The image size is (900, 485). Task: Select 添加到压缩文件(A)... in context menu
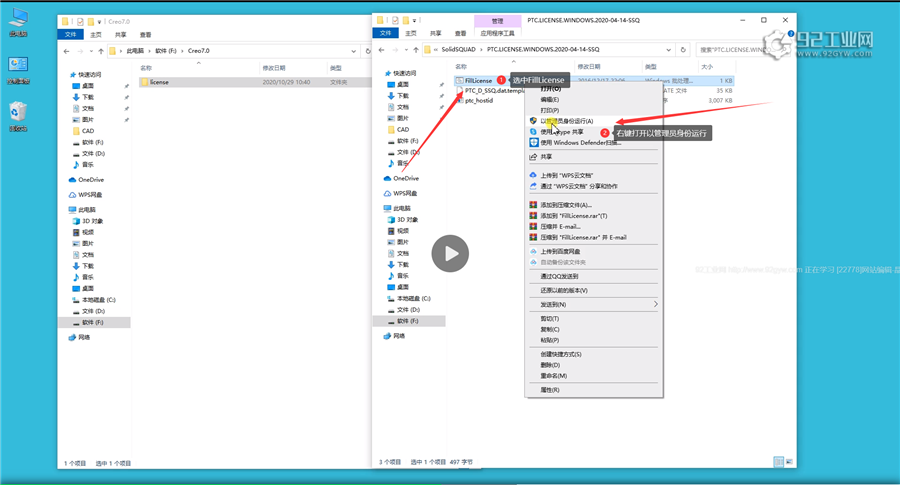coord(566,205)
